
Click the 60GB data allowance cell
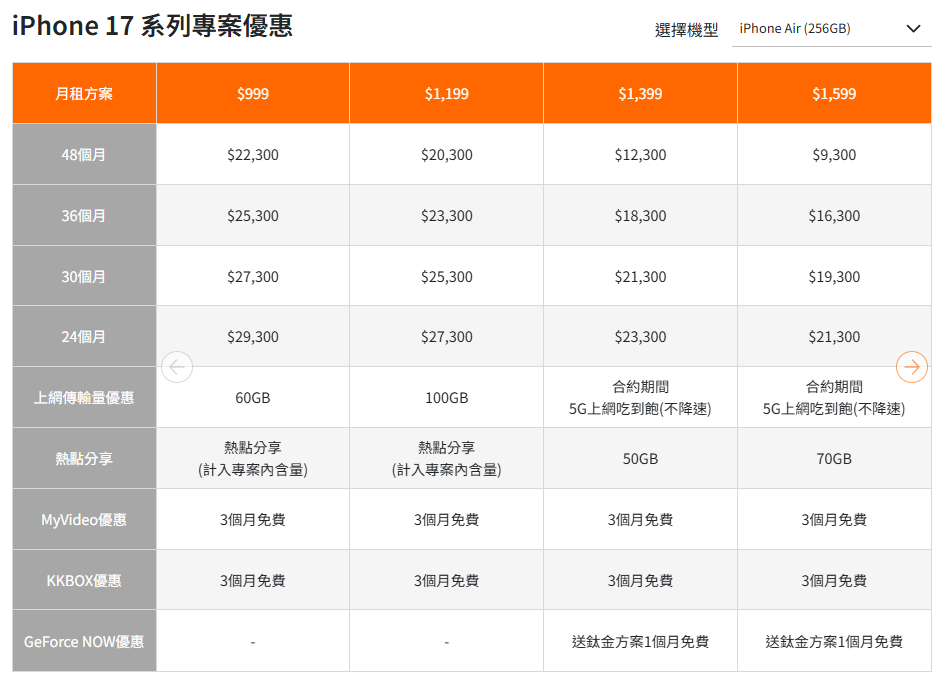tap(252, 398)
